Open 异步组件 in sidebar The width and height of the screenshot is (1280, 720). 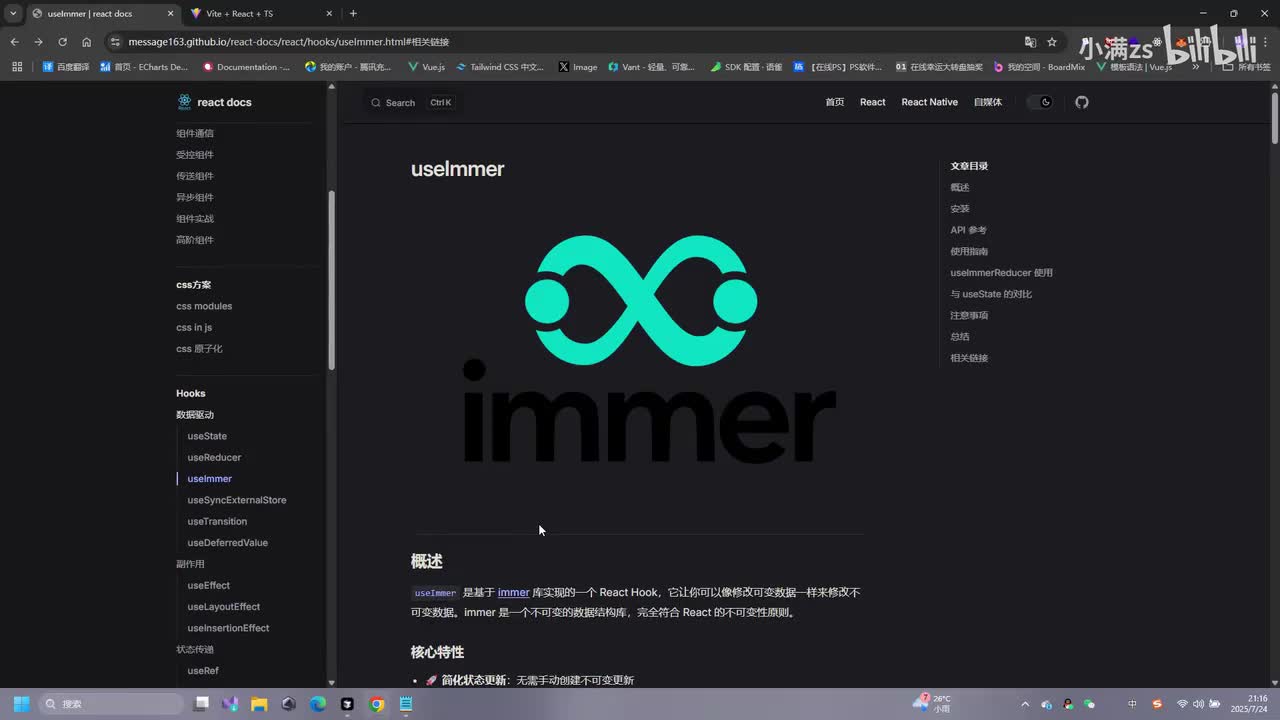pos(195,197)
